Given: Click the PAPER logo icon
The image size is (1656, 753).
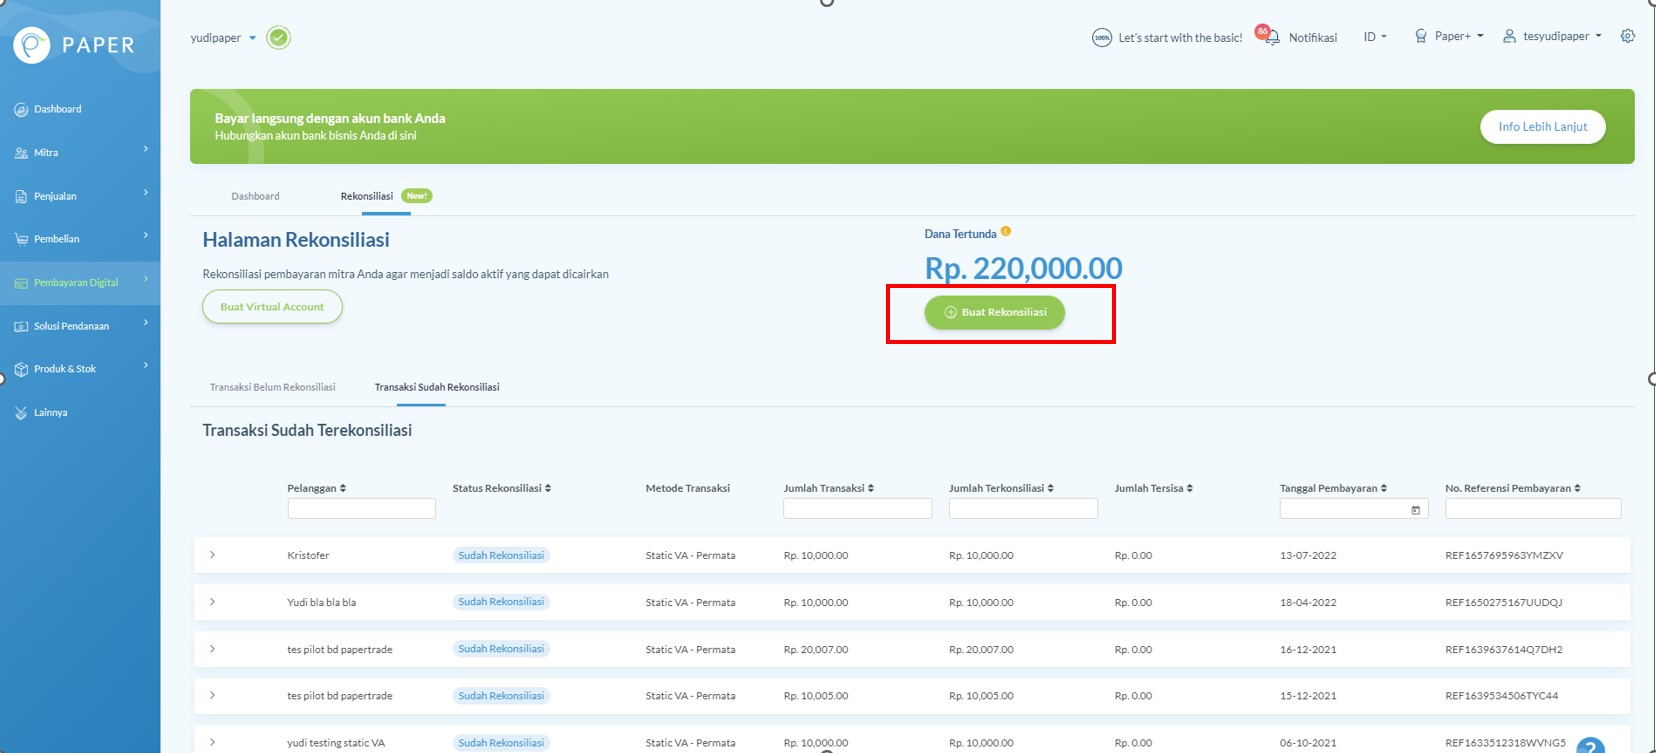Looking at the screenshot, I should (32, 45).
